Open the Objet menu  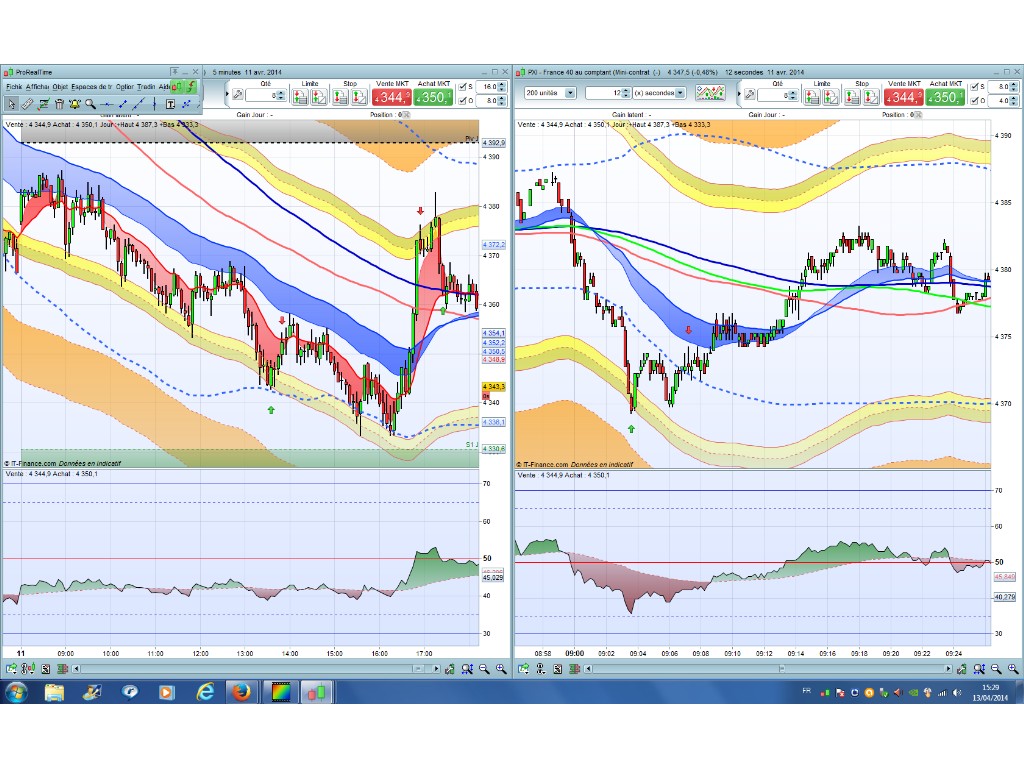point(60,86)
